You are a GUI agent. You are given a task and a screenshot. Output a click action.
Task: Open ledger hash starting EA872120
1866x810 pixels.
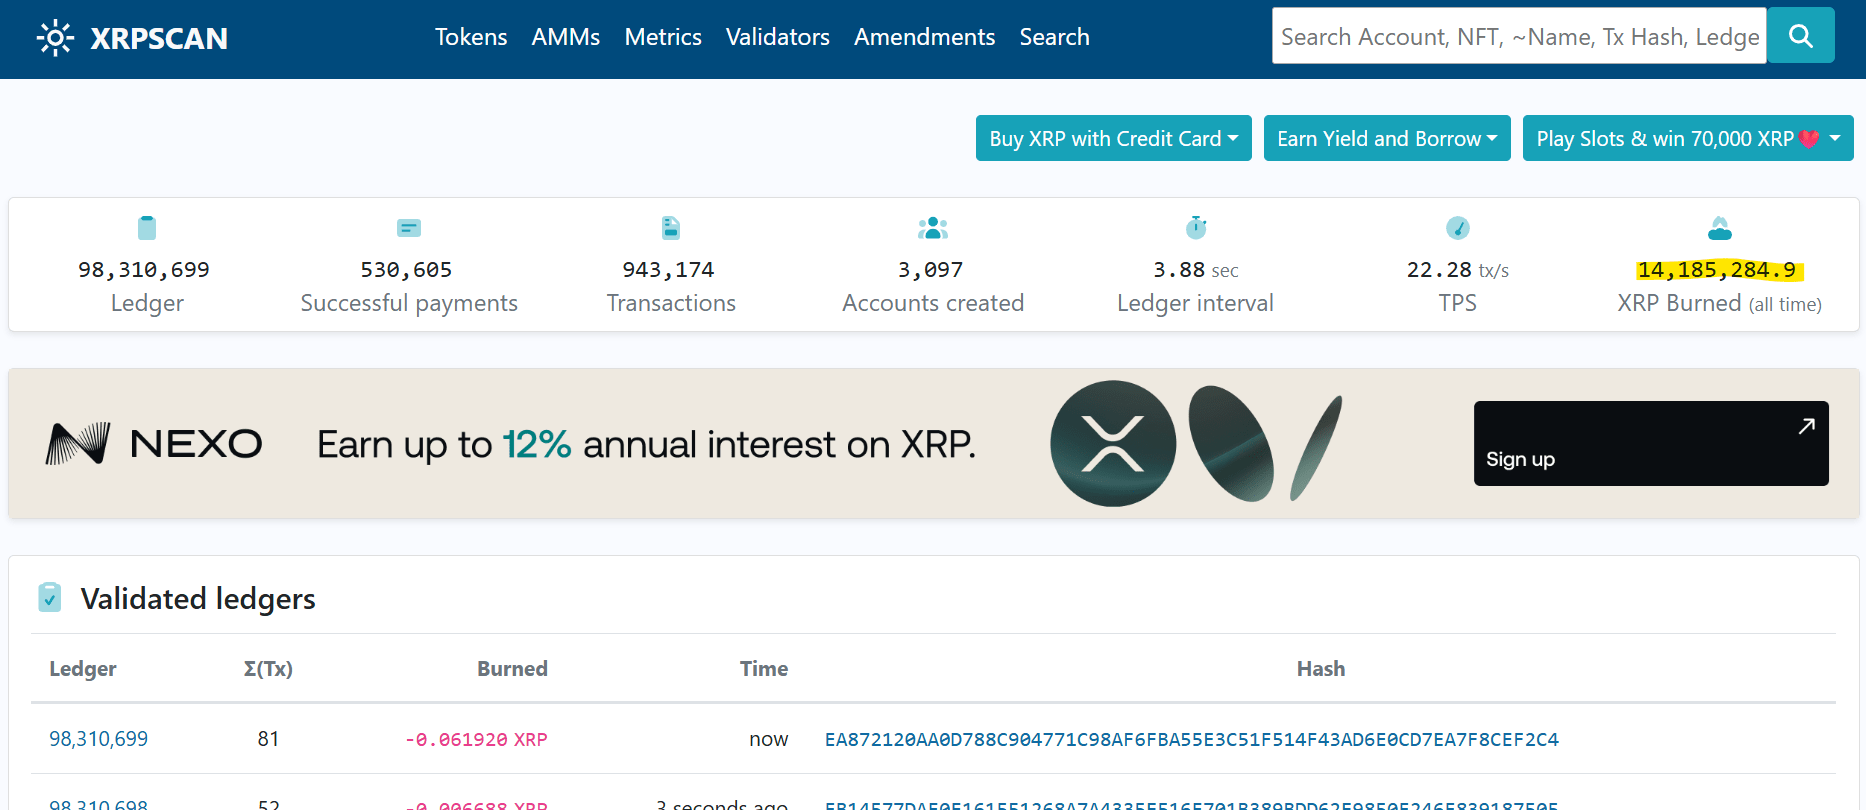[x=1191, y=739]
